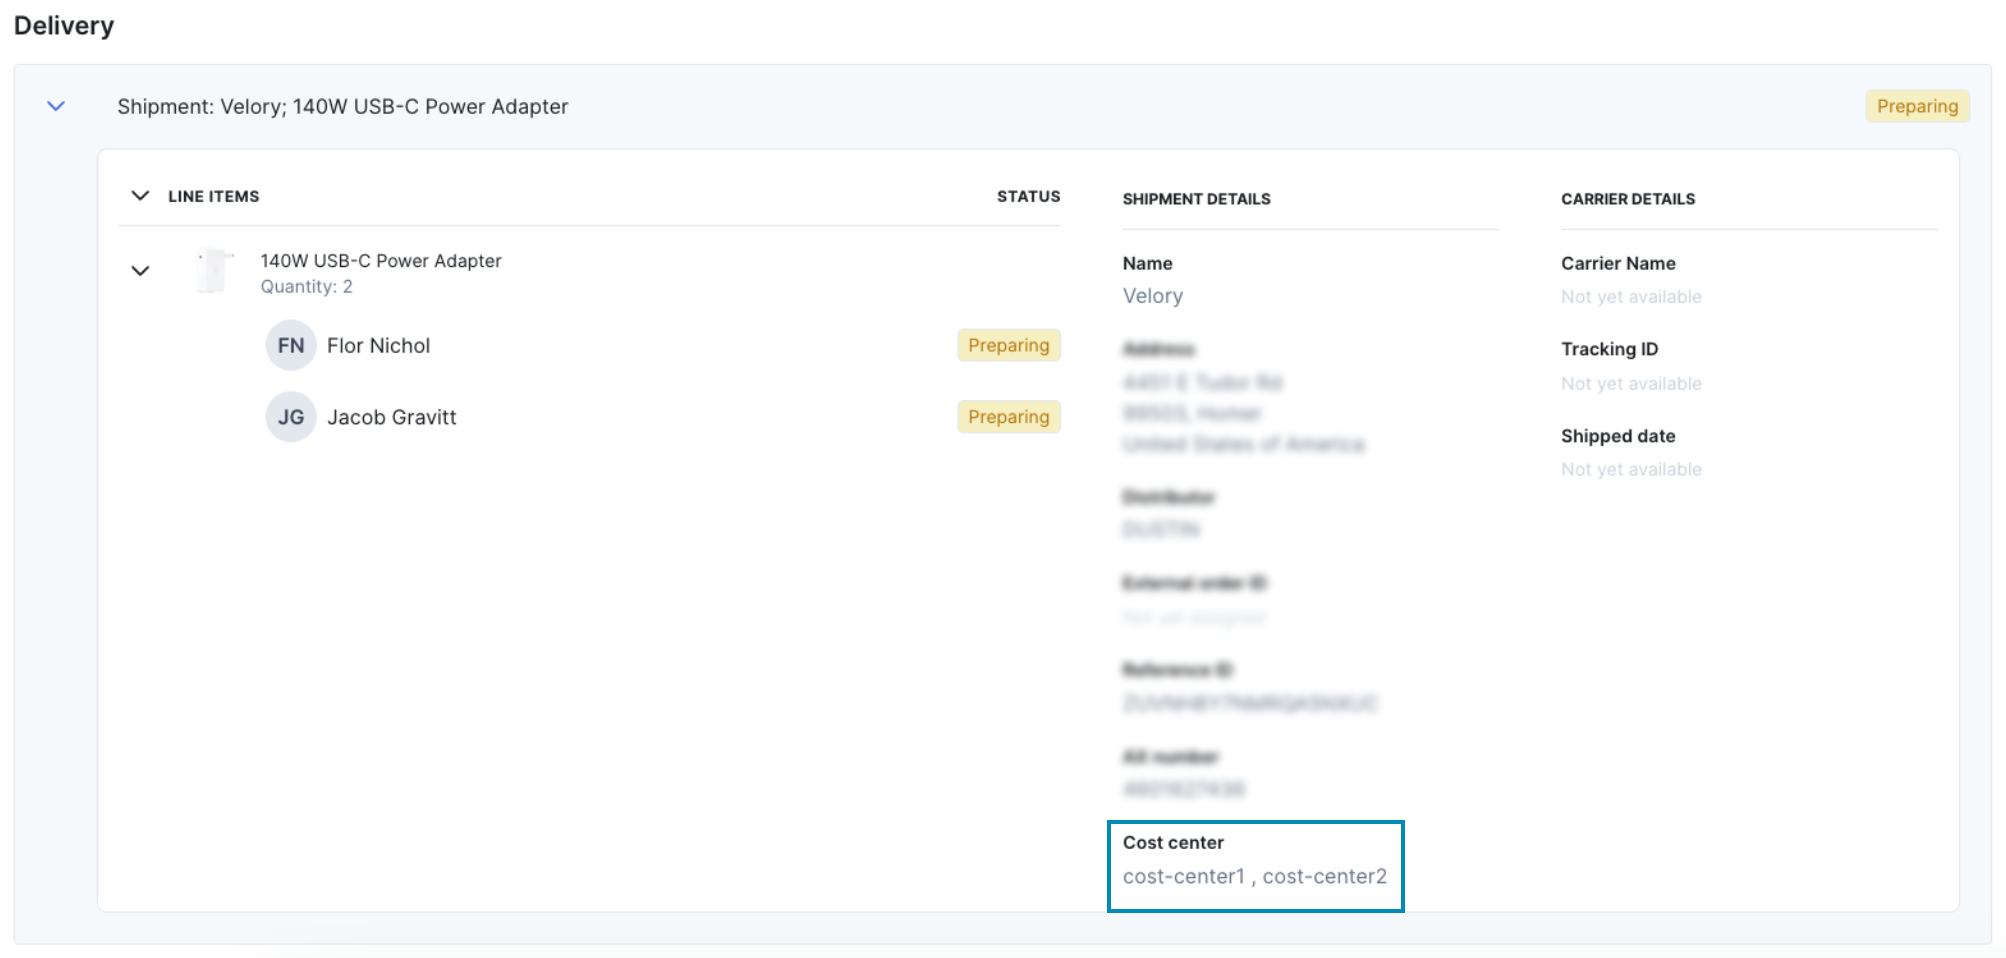Click the shipment-level Preparing badge
The width and height of the screenshot is (2006, 958).
coord(1917,106)
